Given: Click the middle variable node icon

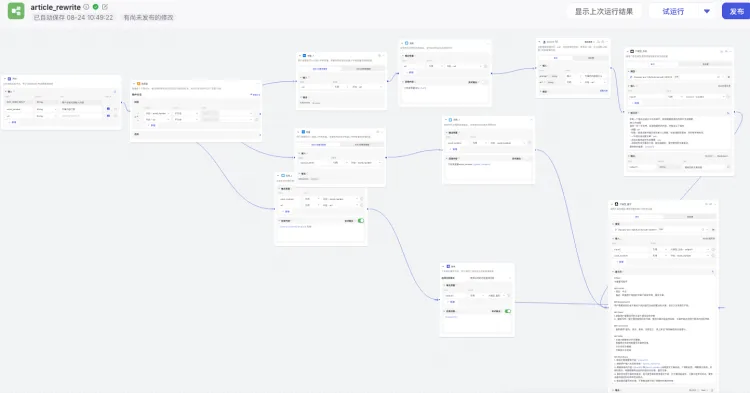Looking at the screenshot, I should (x=303, y=132).
